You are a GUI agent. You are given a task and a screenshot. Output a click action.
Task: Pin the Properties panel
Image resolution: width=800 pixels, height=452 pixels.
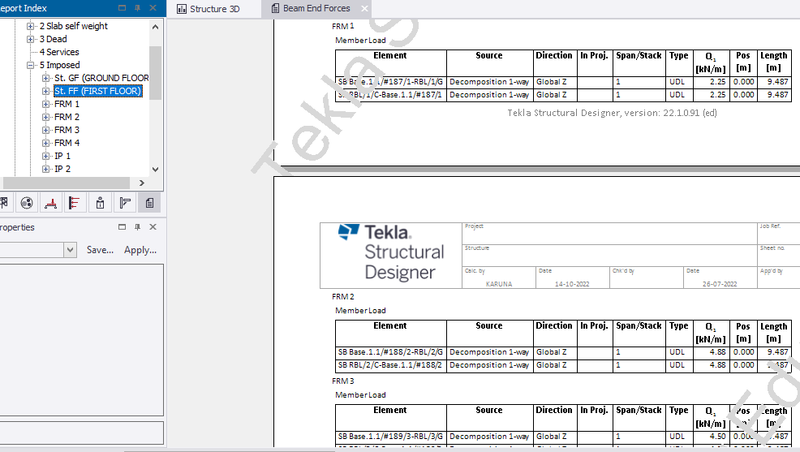(x=137, y=227)
